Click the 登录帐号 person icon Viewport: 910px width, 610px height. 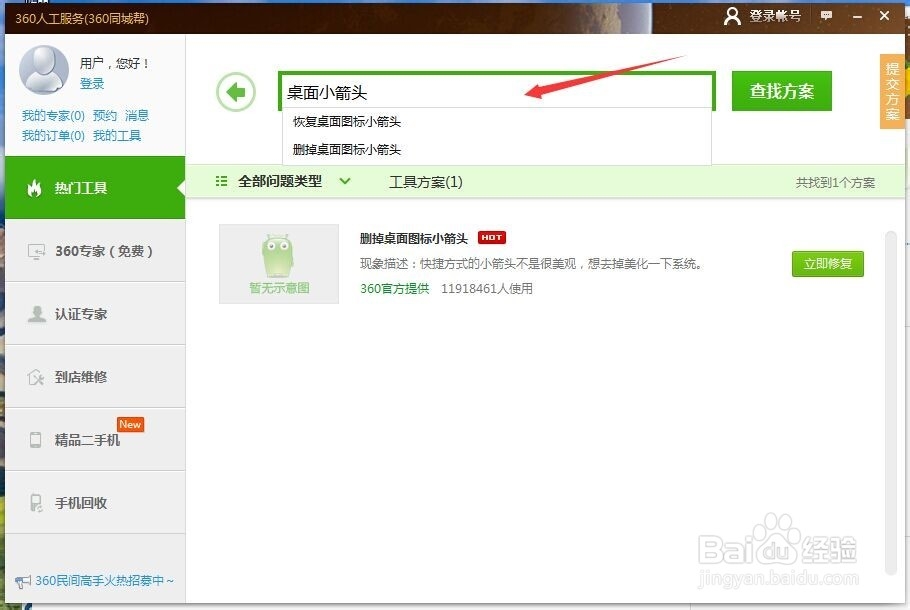732,16
